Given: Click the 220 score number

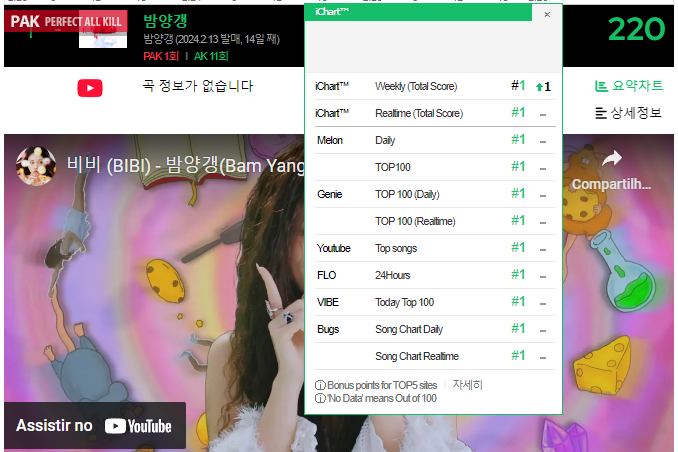Looking at the screenshot, I should tap(636, 29).
